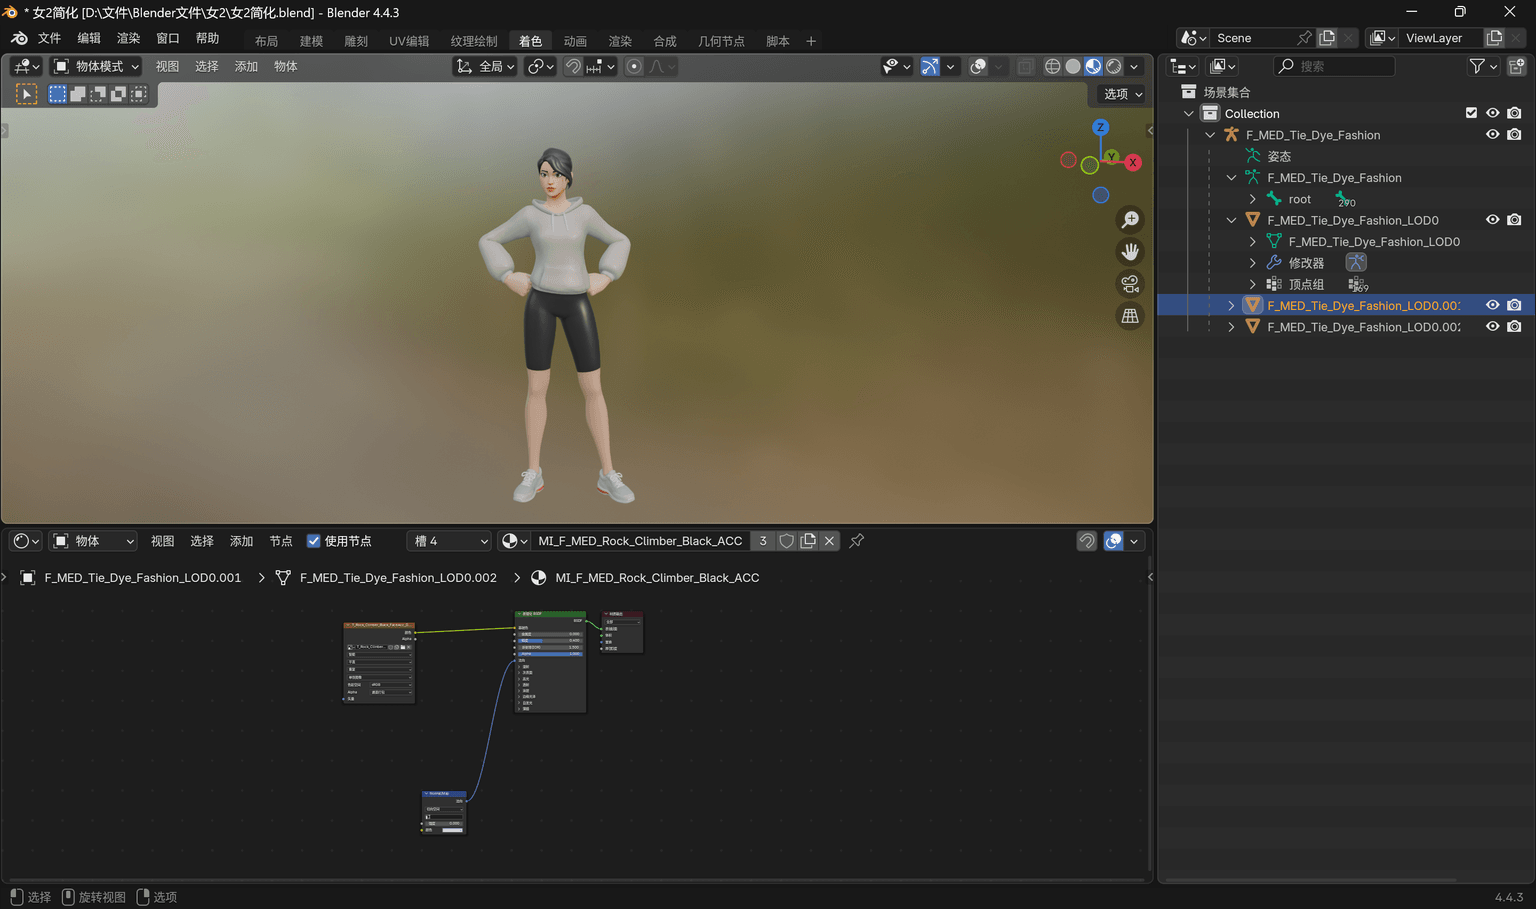The height and width of the screenshot is (909, 1536).
Task: Select rendered viewport shading
Action: (x=1114, y=66)
